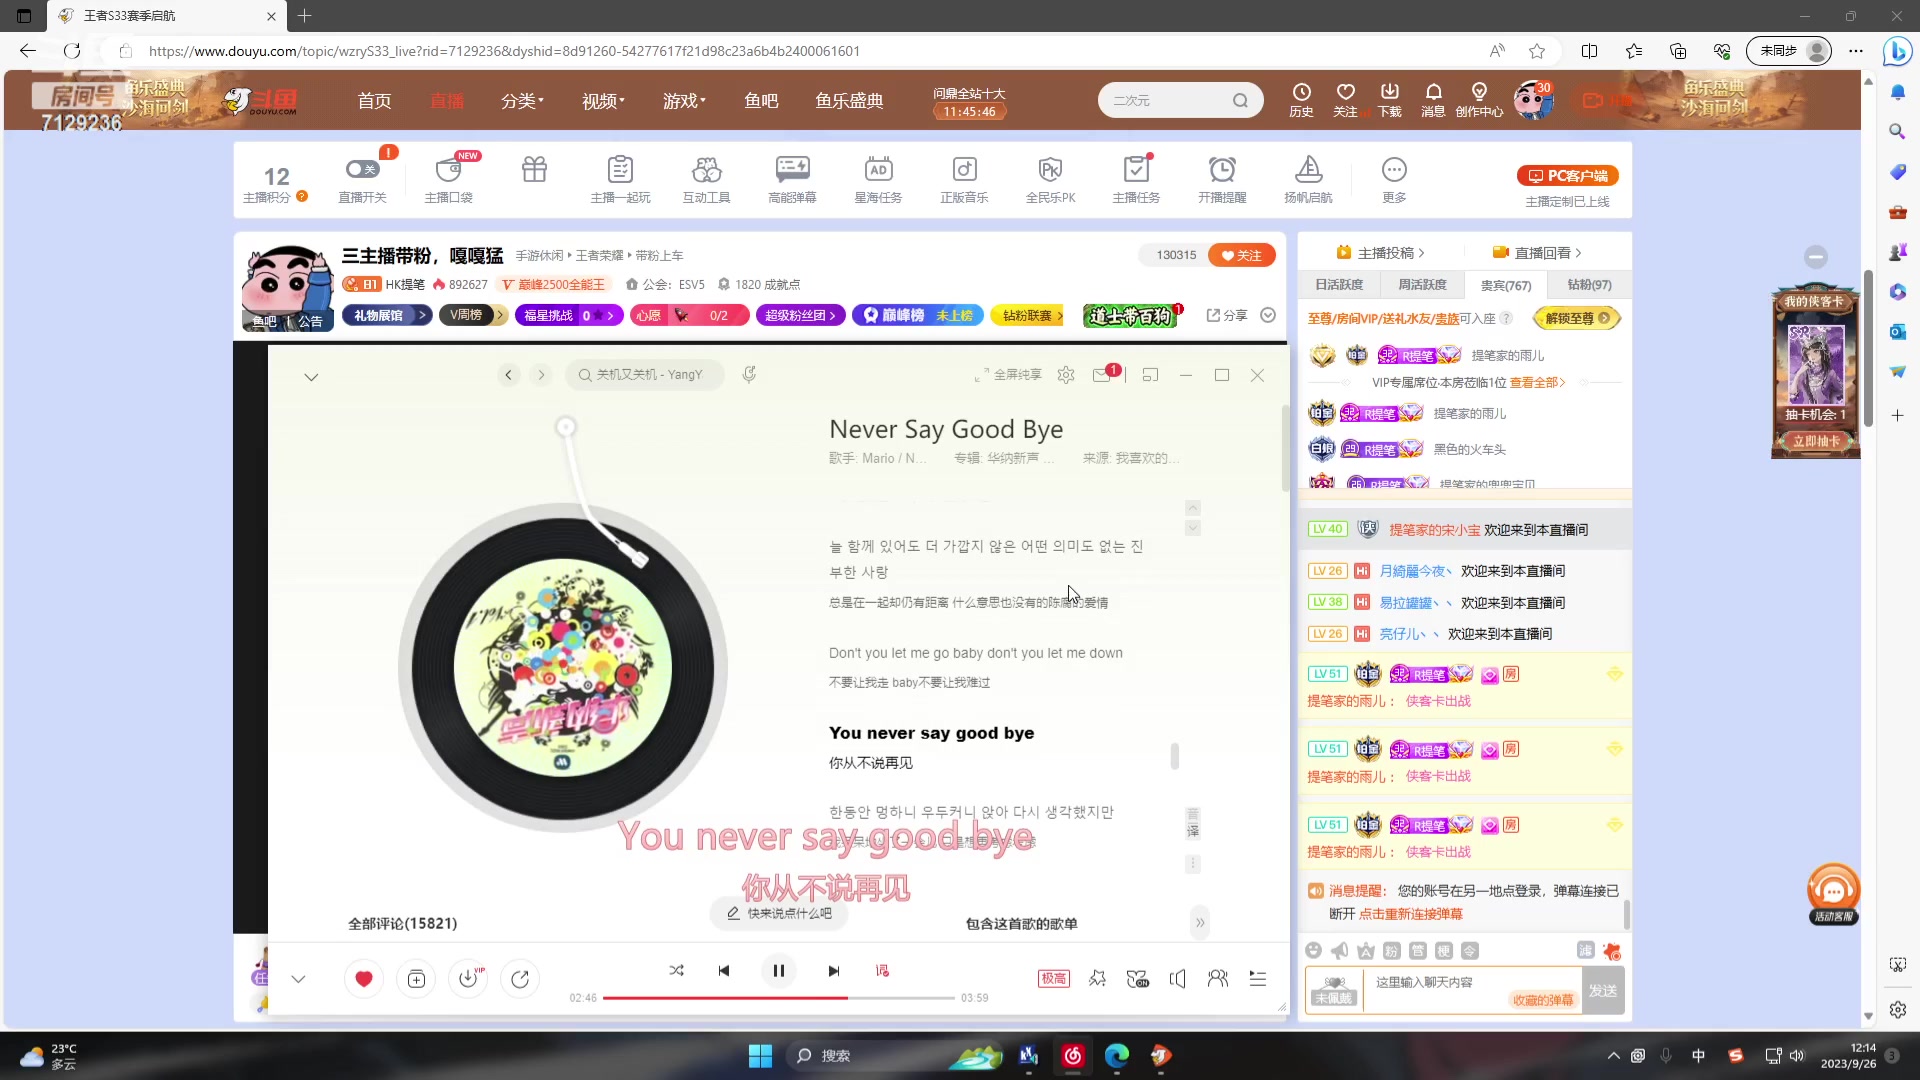This screenshot has width=1920, height=1080.
Task: Expand the 分类 category menu
Action: tap(522, 101)
